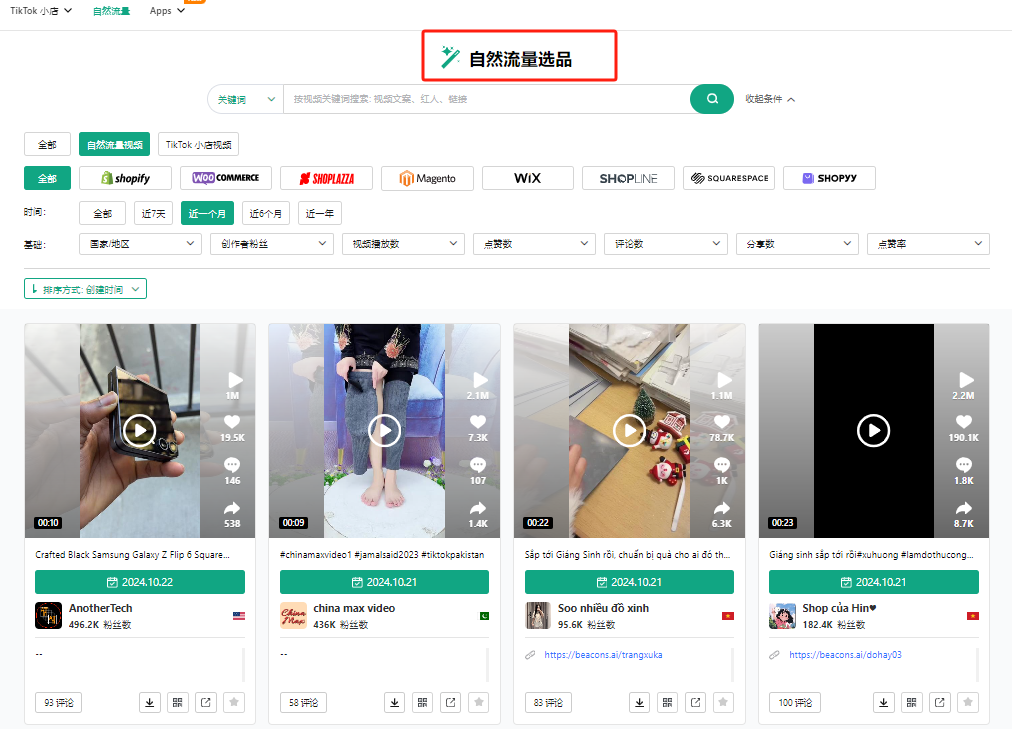Screen dimensions: 1012x729
Task: Download the AnotherTech video
Action: (149, 702)
